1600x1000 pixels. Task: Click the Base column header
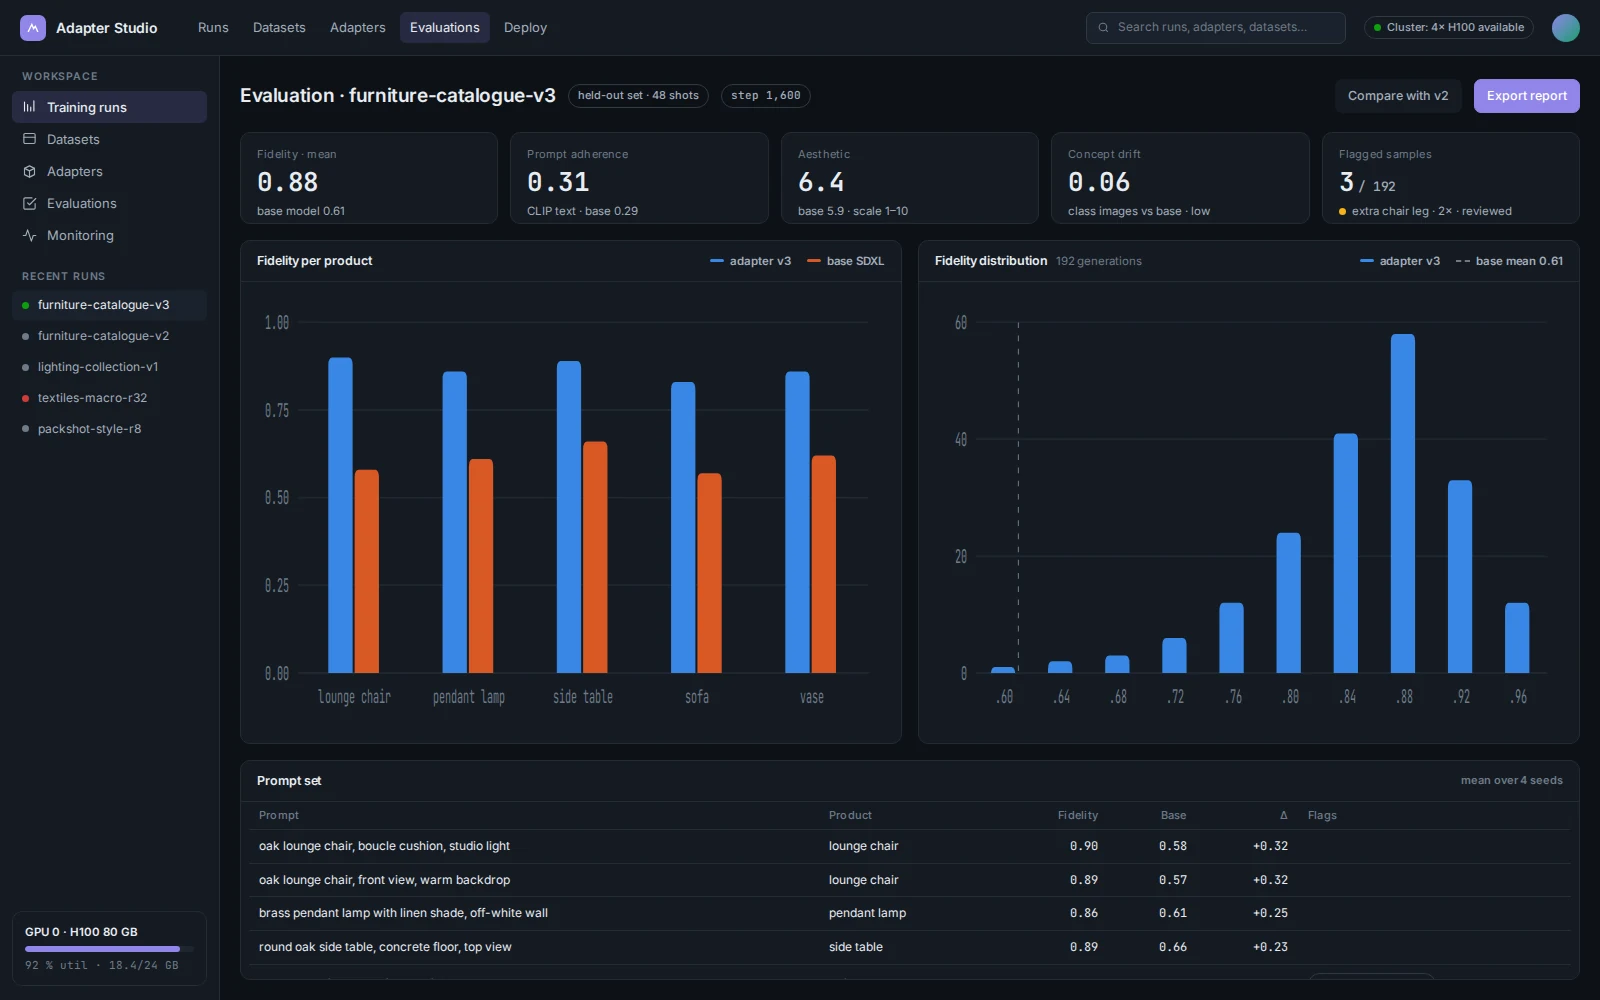coord(1173,816)
